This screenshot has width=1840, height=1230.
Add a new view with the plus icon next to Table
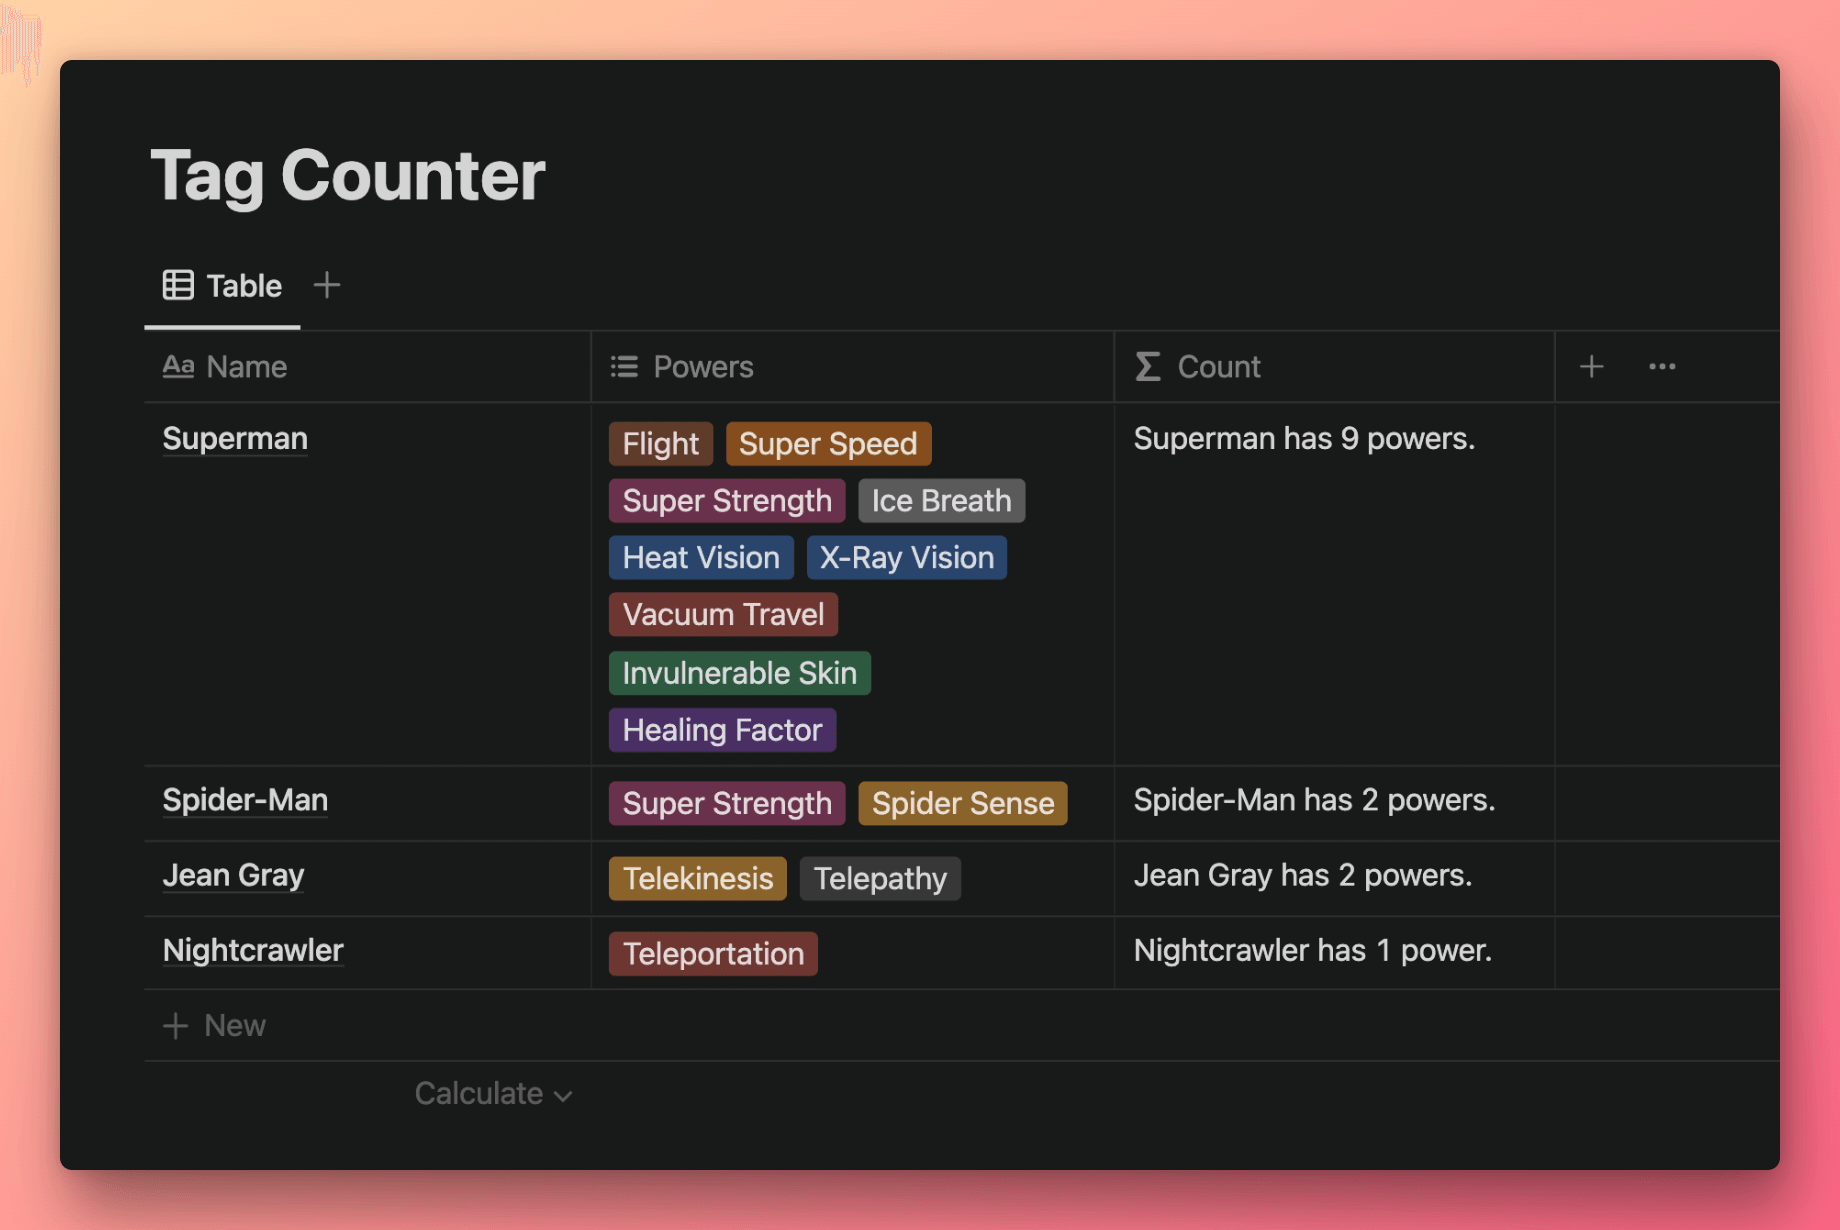tap(327, 285)
